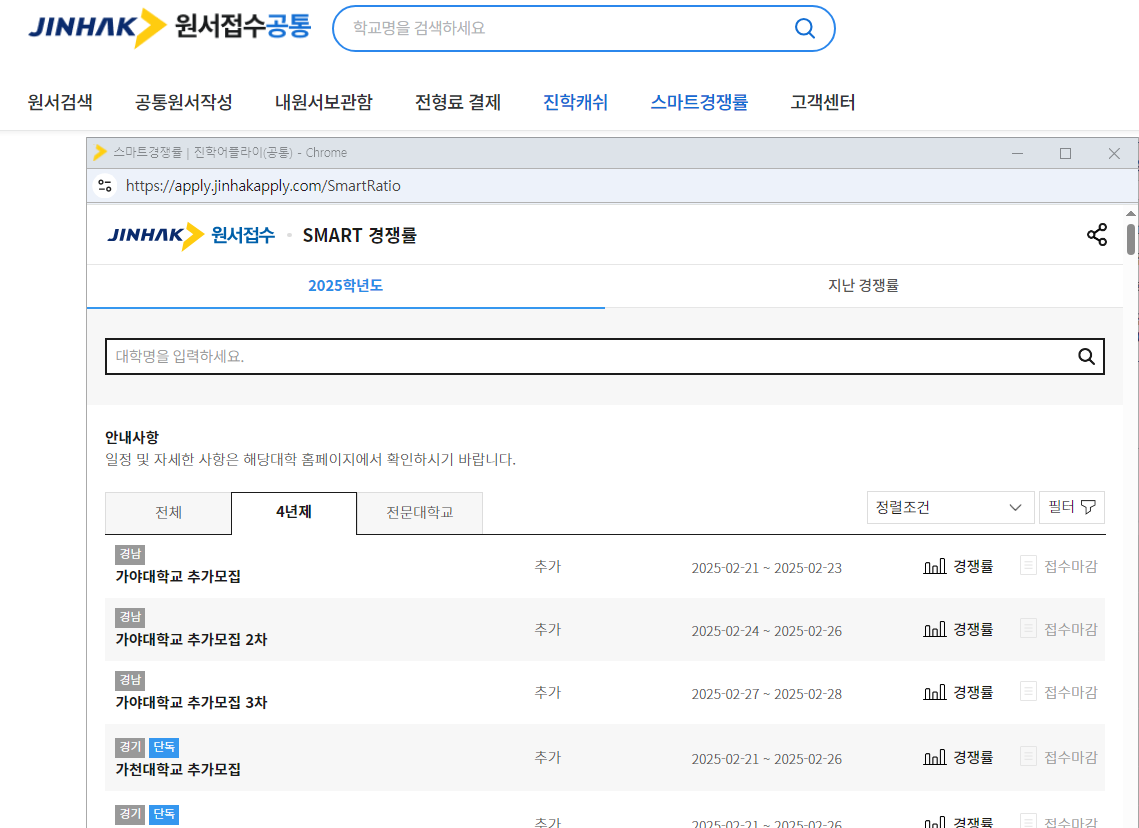Open 가천대학교 추가모집 entry

pyautogui.click(x=178, y=770)
